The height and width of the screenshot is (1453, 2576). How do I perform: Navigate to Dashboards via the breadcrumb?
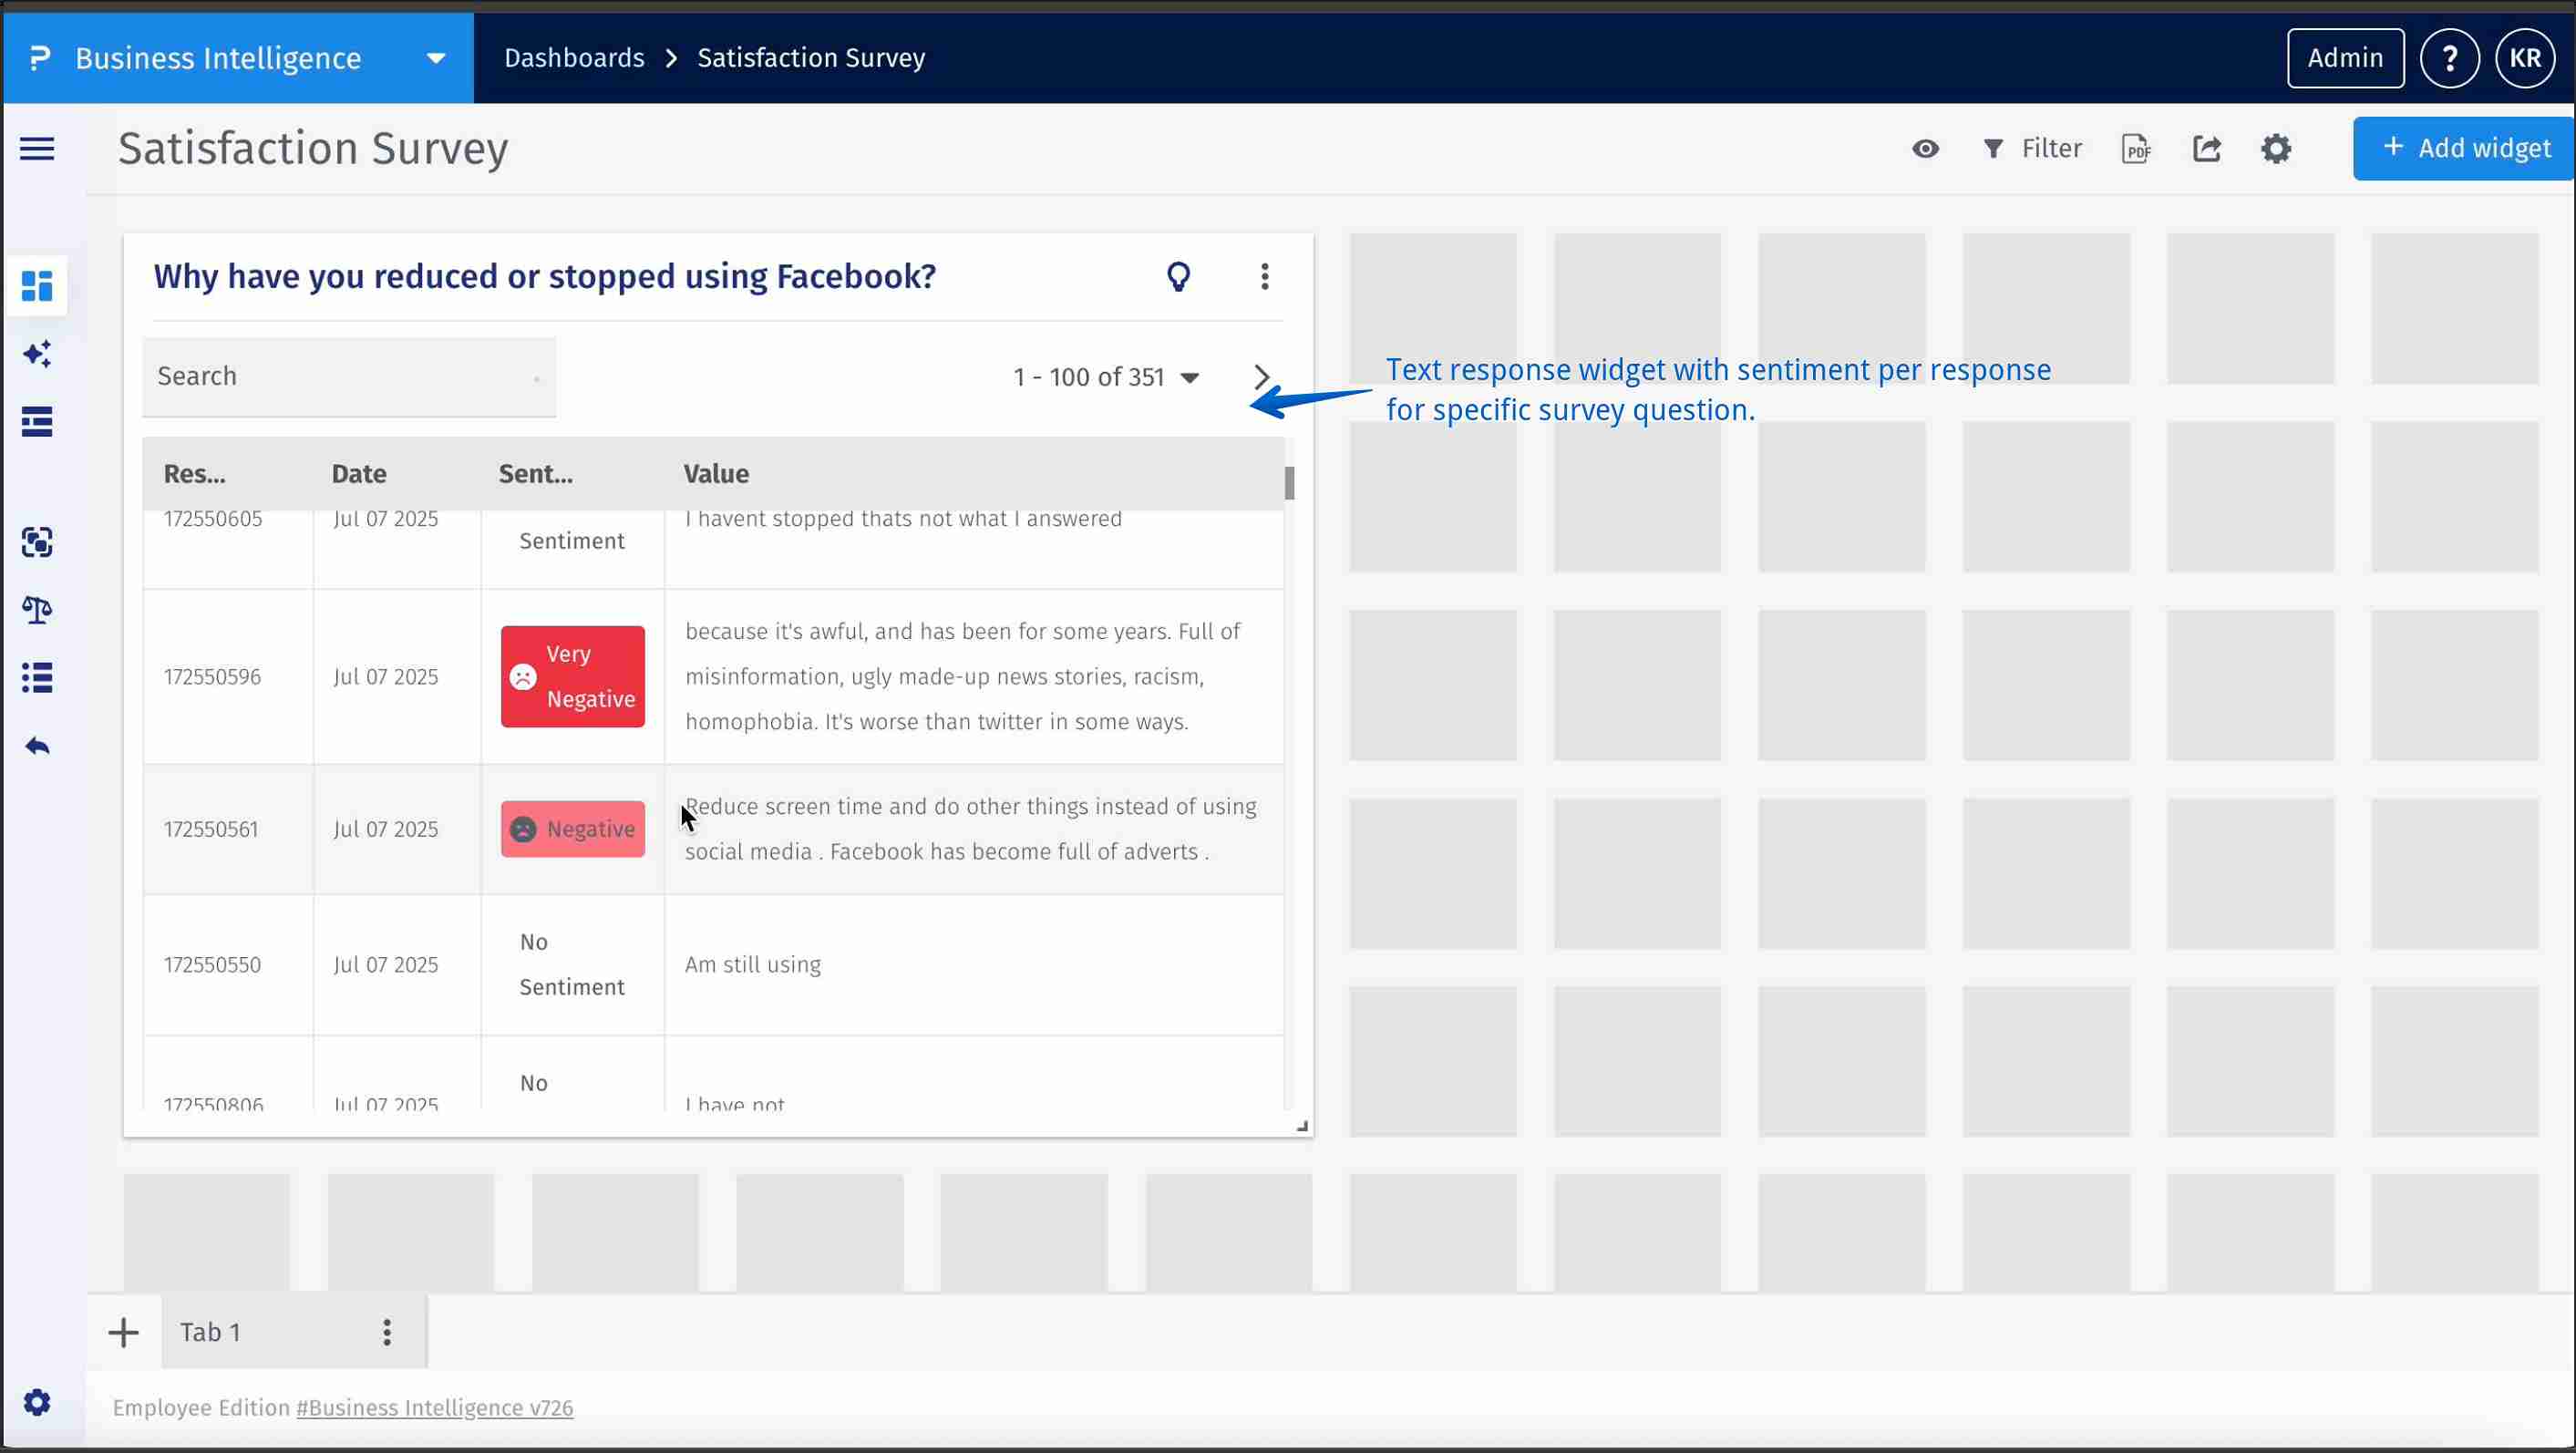(x=574, y=57)
